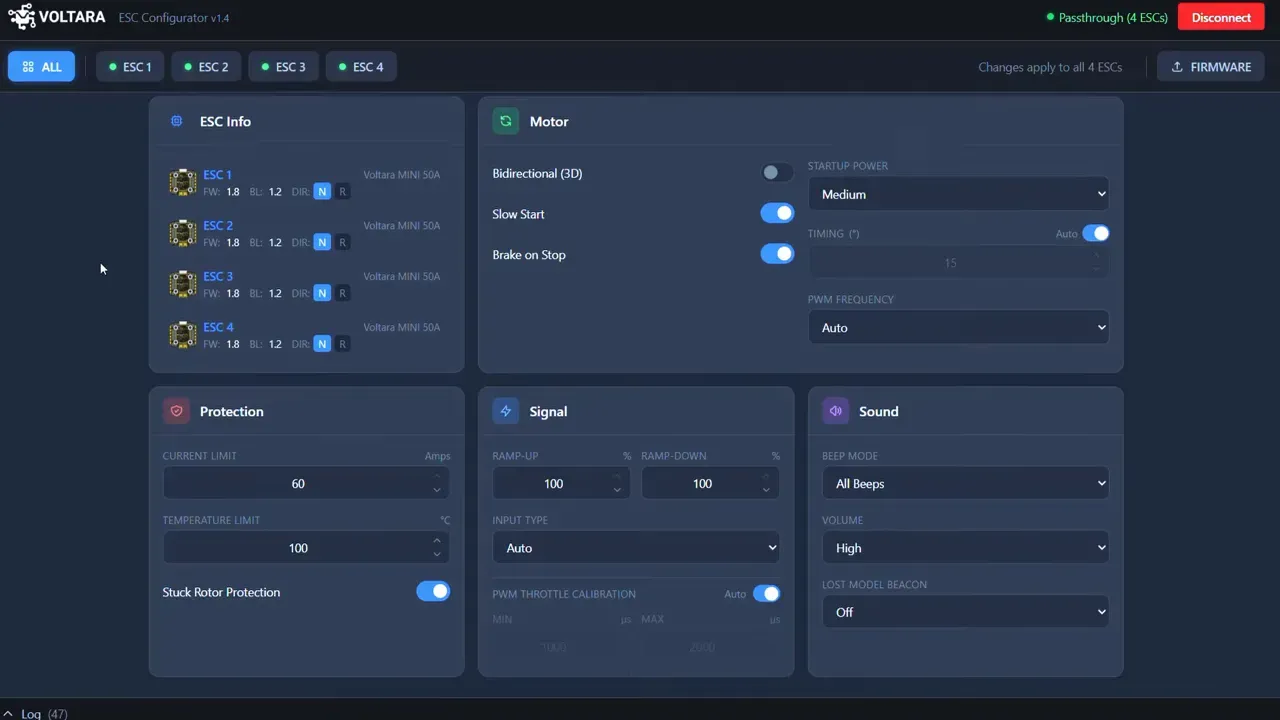Click the Voltara logo icon
1280x720 pixels.
point(21,17)
